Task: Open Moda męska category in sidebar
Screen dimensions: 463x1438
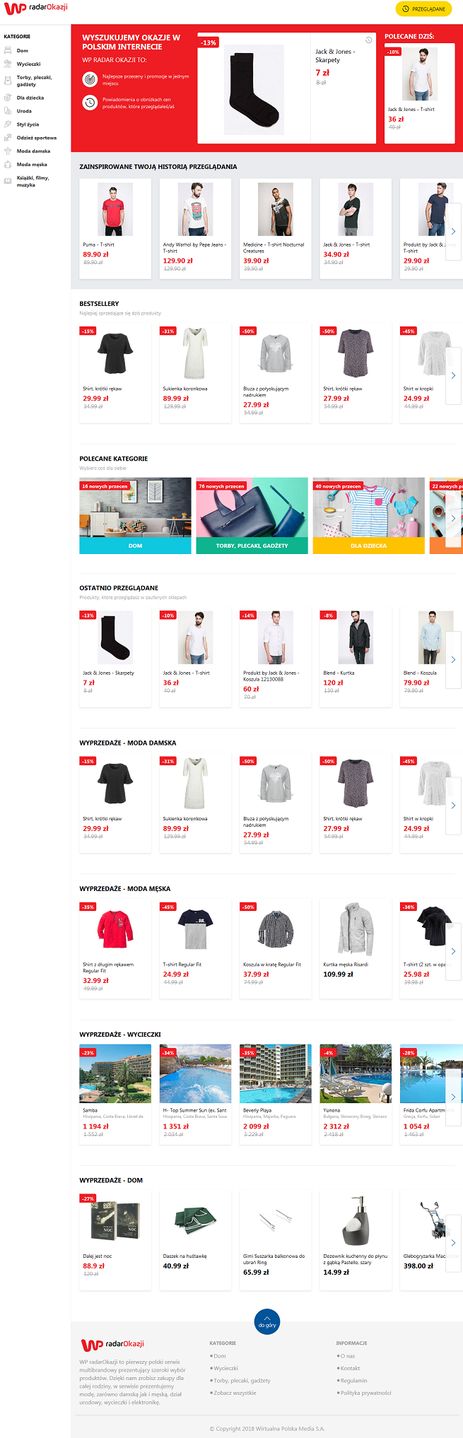Action: pos(32,163)
